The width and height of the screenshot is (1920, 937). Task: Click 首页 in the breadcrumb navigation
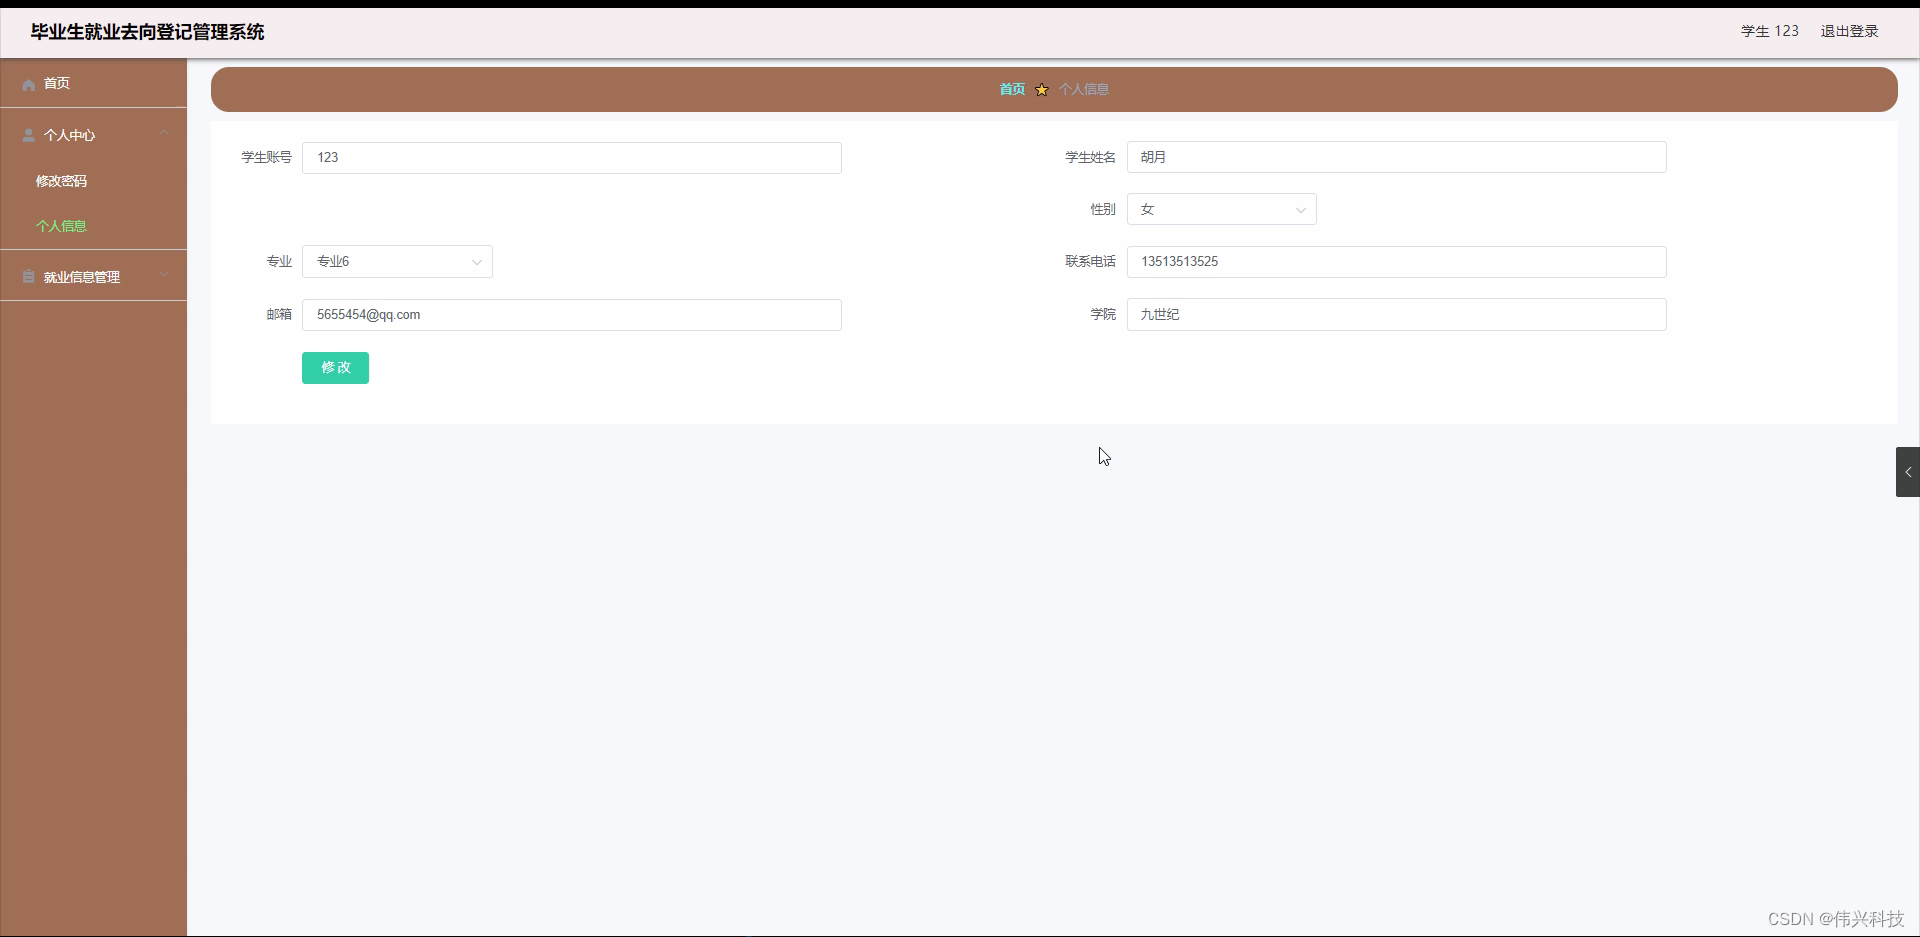(1011, 89)
